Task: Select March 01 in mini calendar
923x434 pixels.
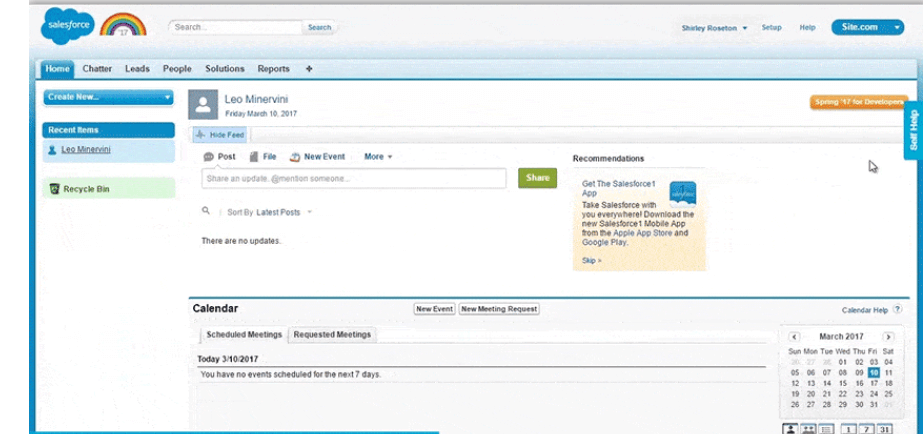Action: click(x=843, y=362)
